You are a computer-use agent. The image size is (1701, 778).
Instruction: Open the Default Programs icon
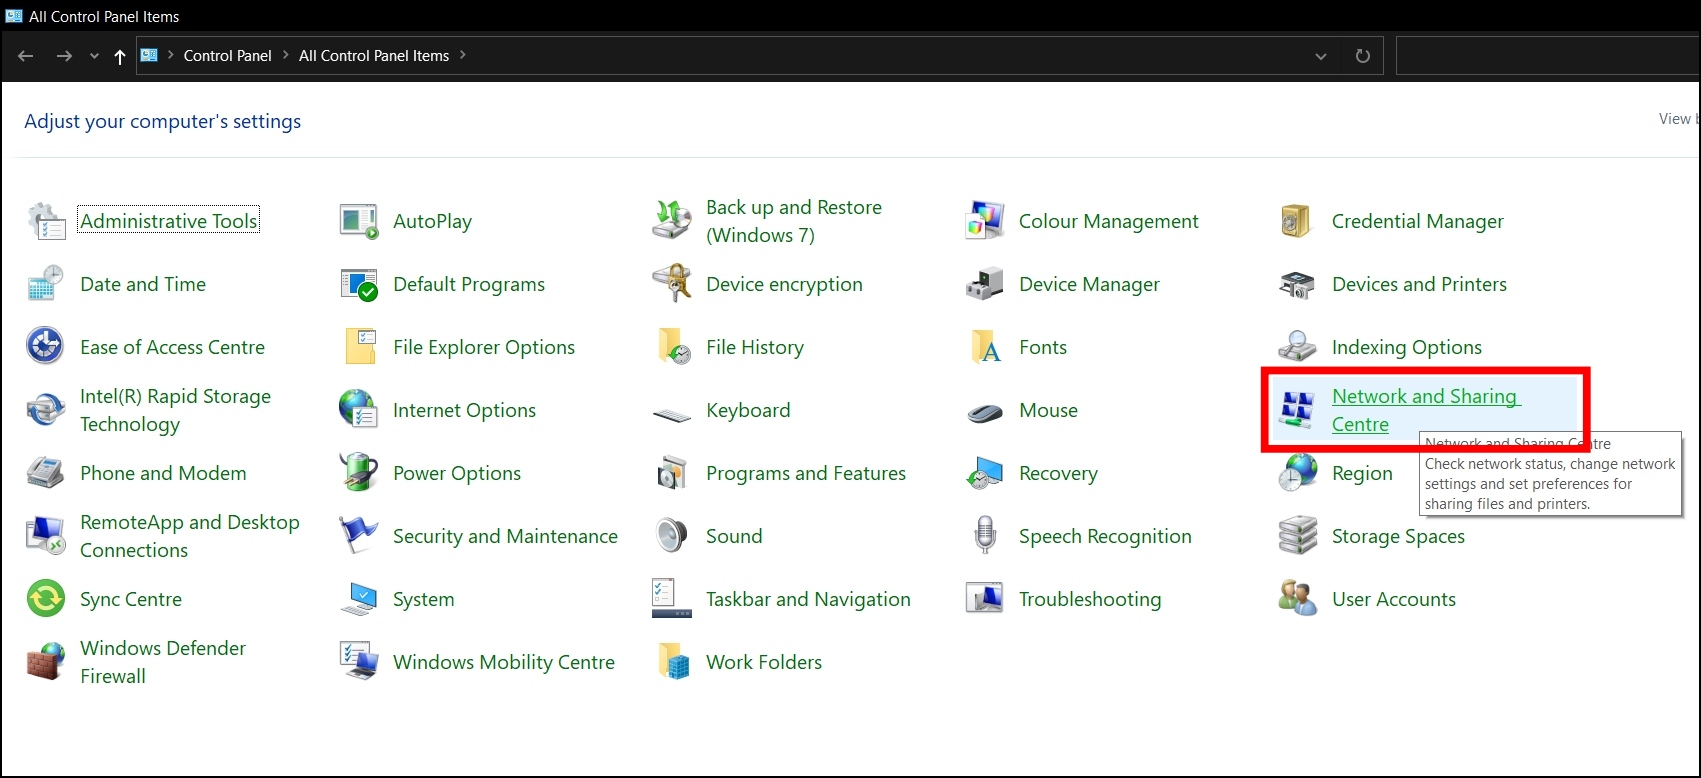pos(359,284)
